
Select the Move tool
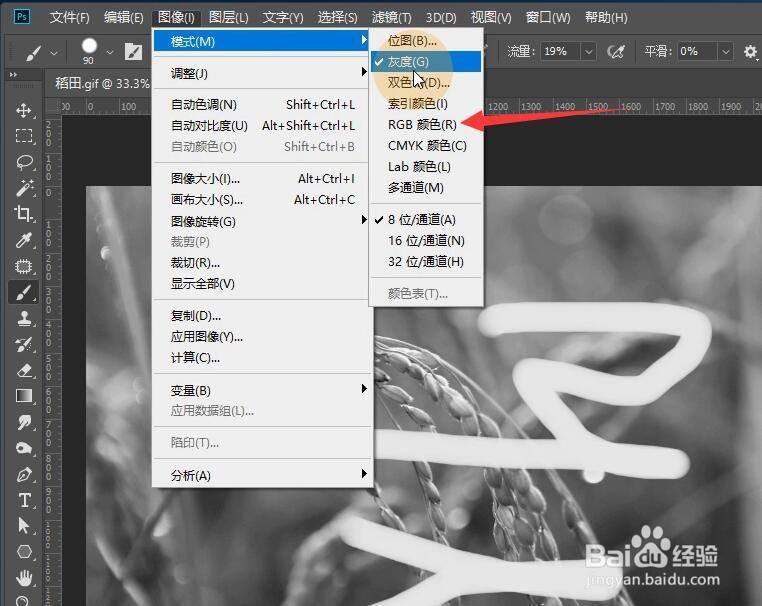pos(23,110)
